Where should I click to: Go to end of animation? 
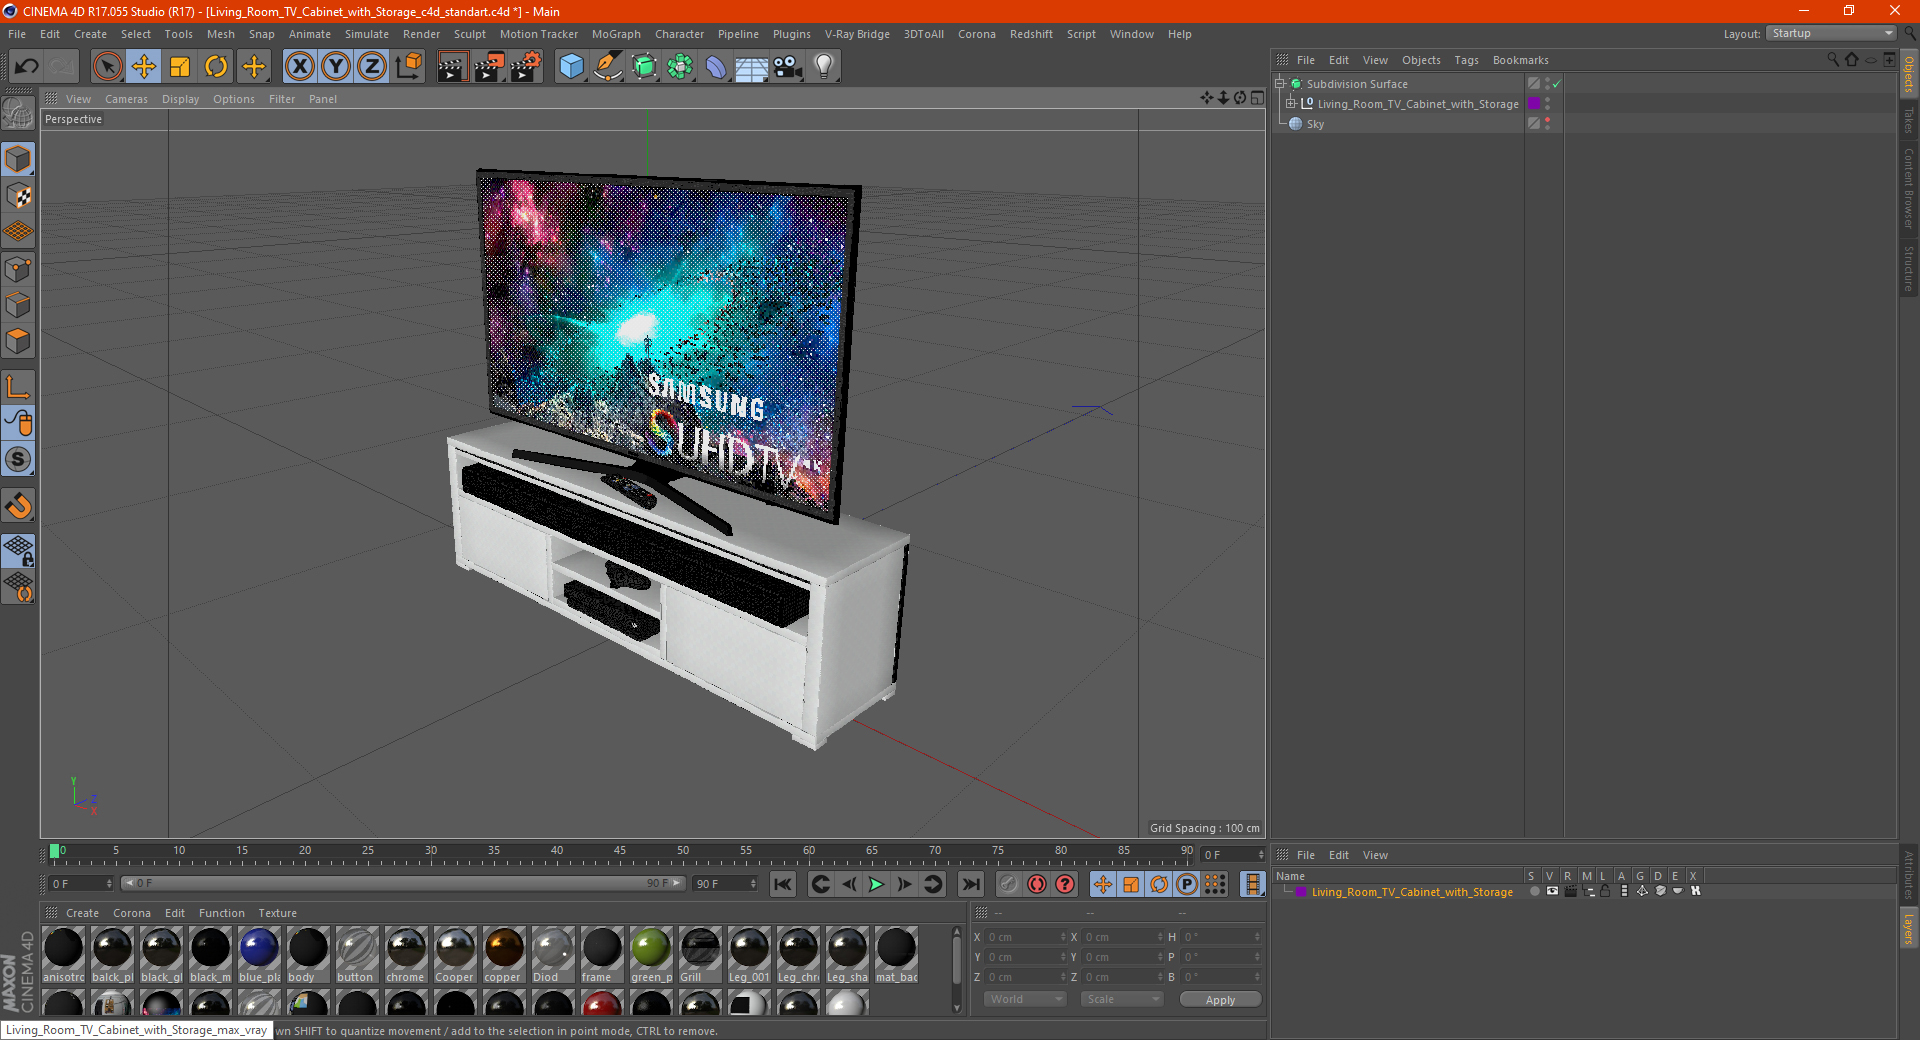point(971,884)
